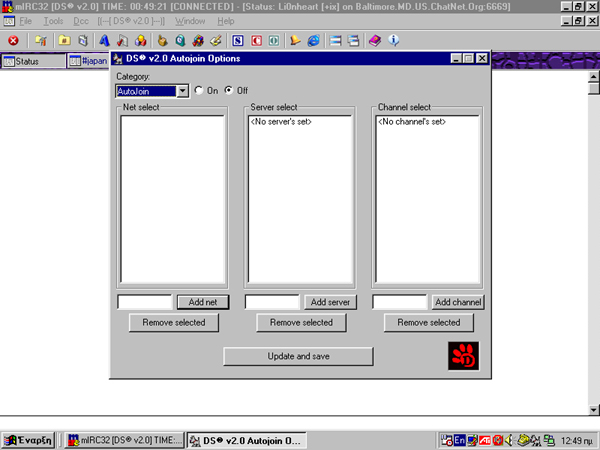Image resolution: width=600 pixels, height=450 pixels.
Task: Open the Tools menu
Action: (x=53, y=21)
